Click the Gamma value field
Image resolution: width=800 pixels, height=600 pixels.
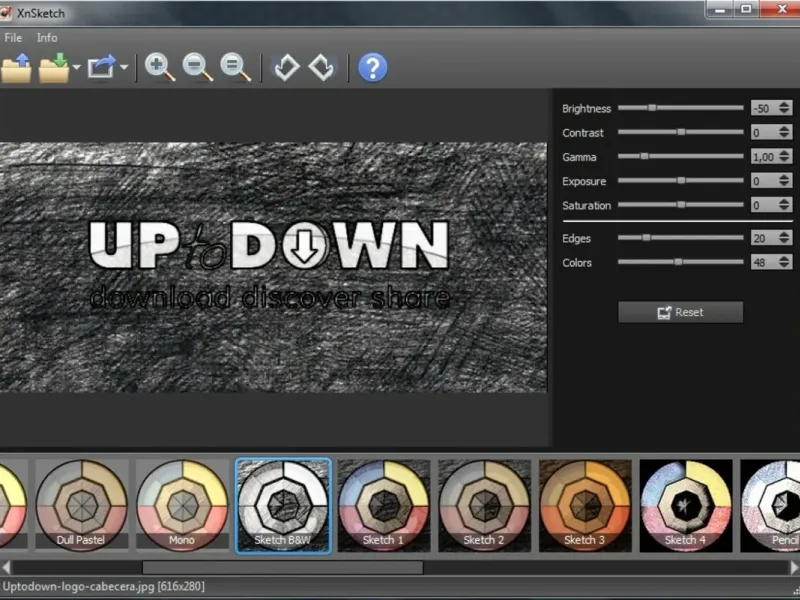764,157
